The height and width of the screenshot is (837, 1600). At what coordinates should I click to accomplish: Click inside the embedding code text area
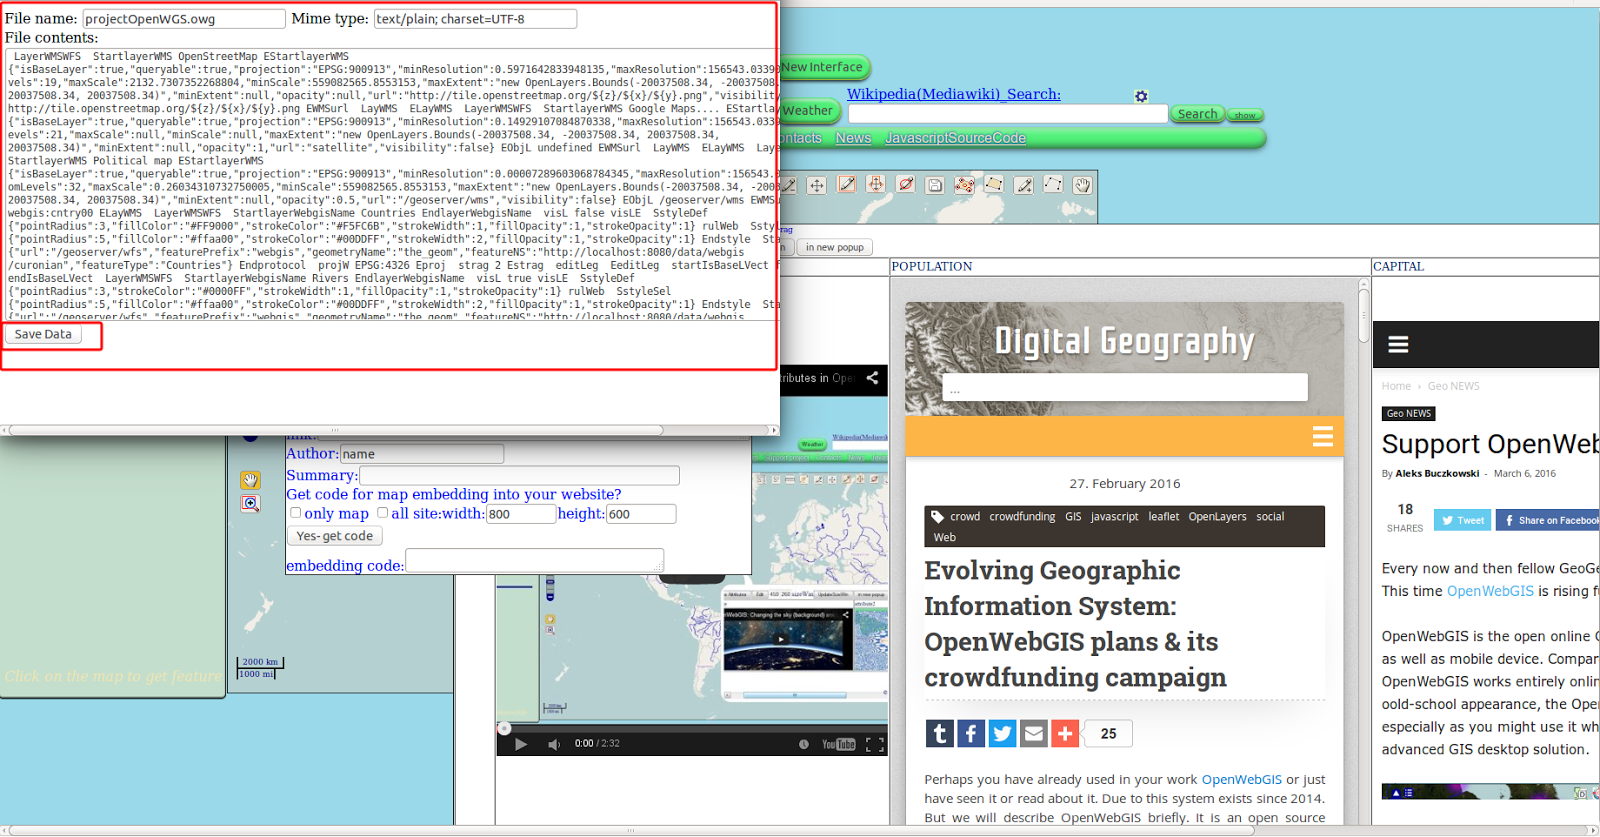pos(534,561)
